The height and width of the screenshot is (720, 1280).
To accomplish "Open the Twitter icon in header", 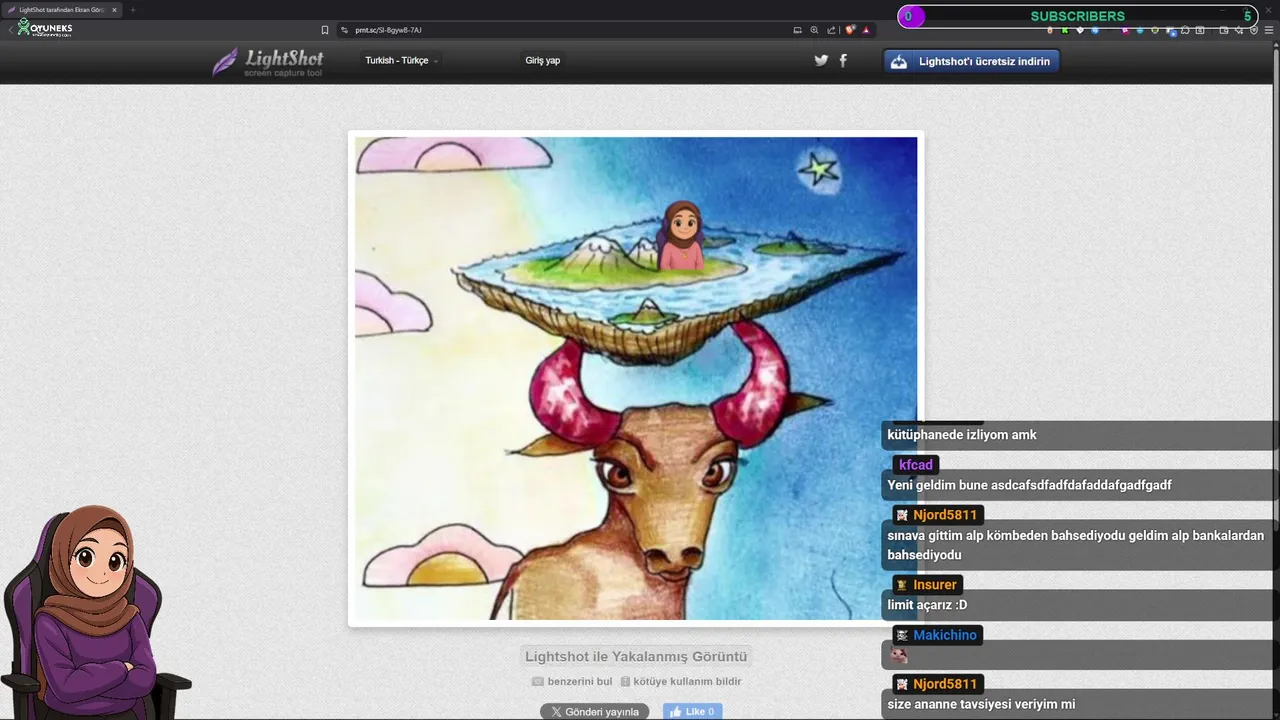I will 821,60.
